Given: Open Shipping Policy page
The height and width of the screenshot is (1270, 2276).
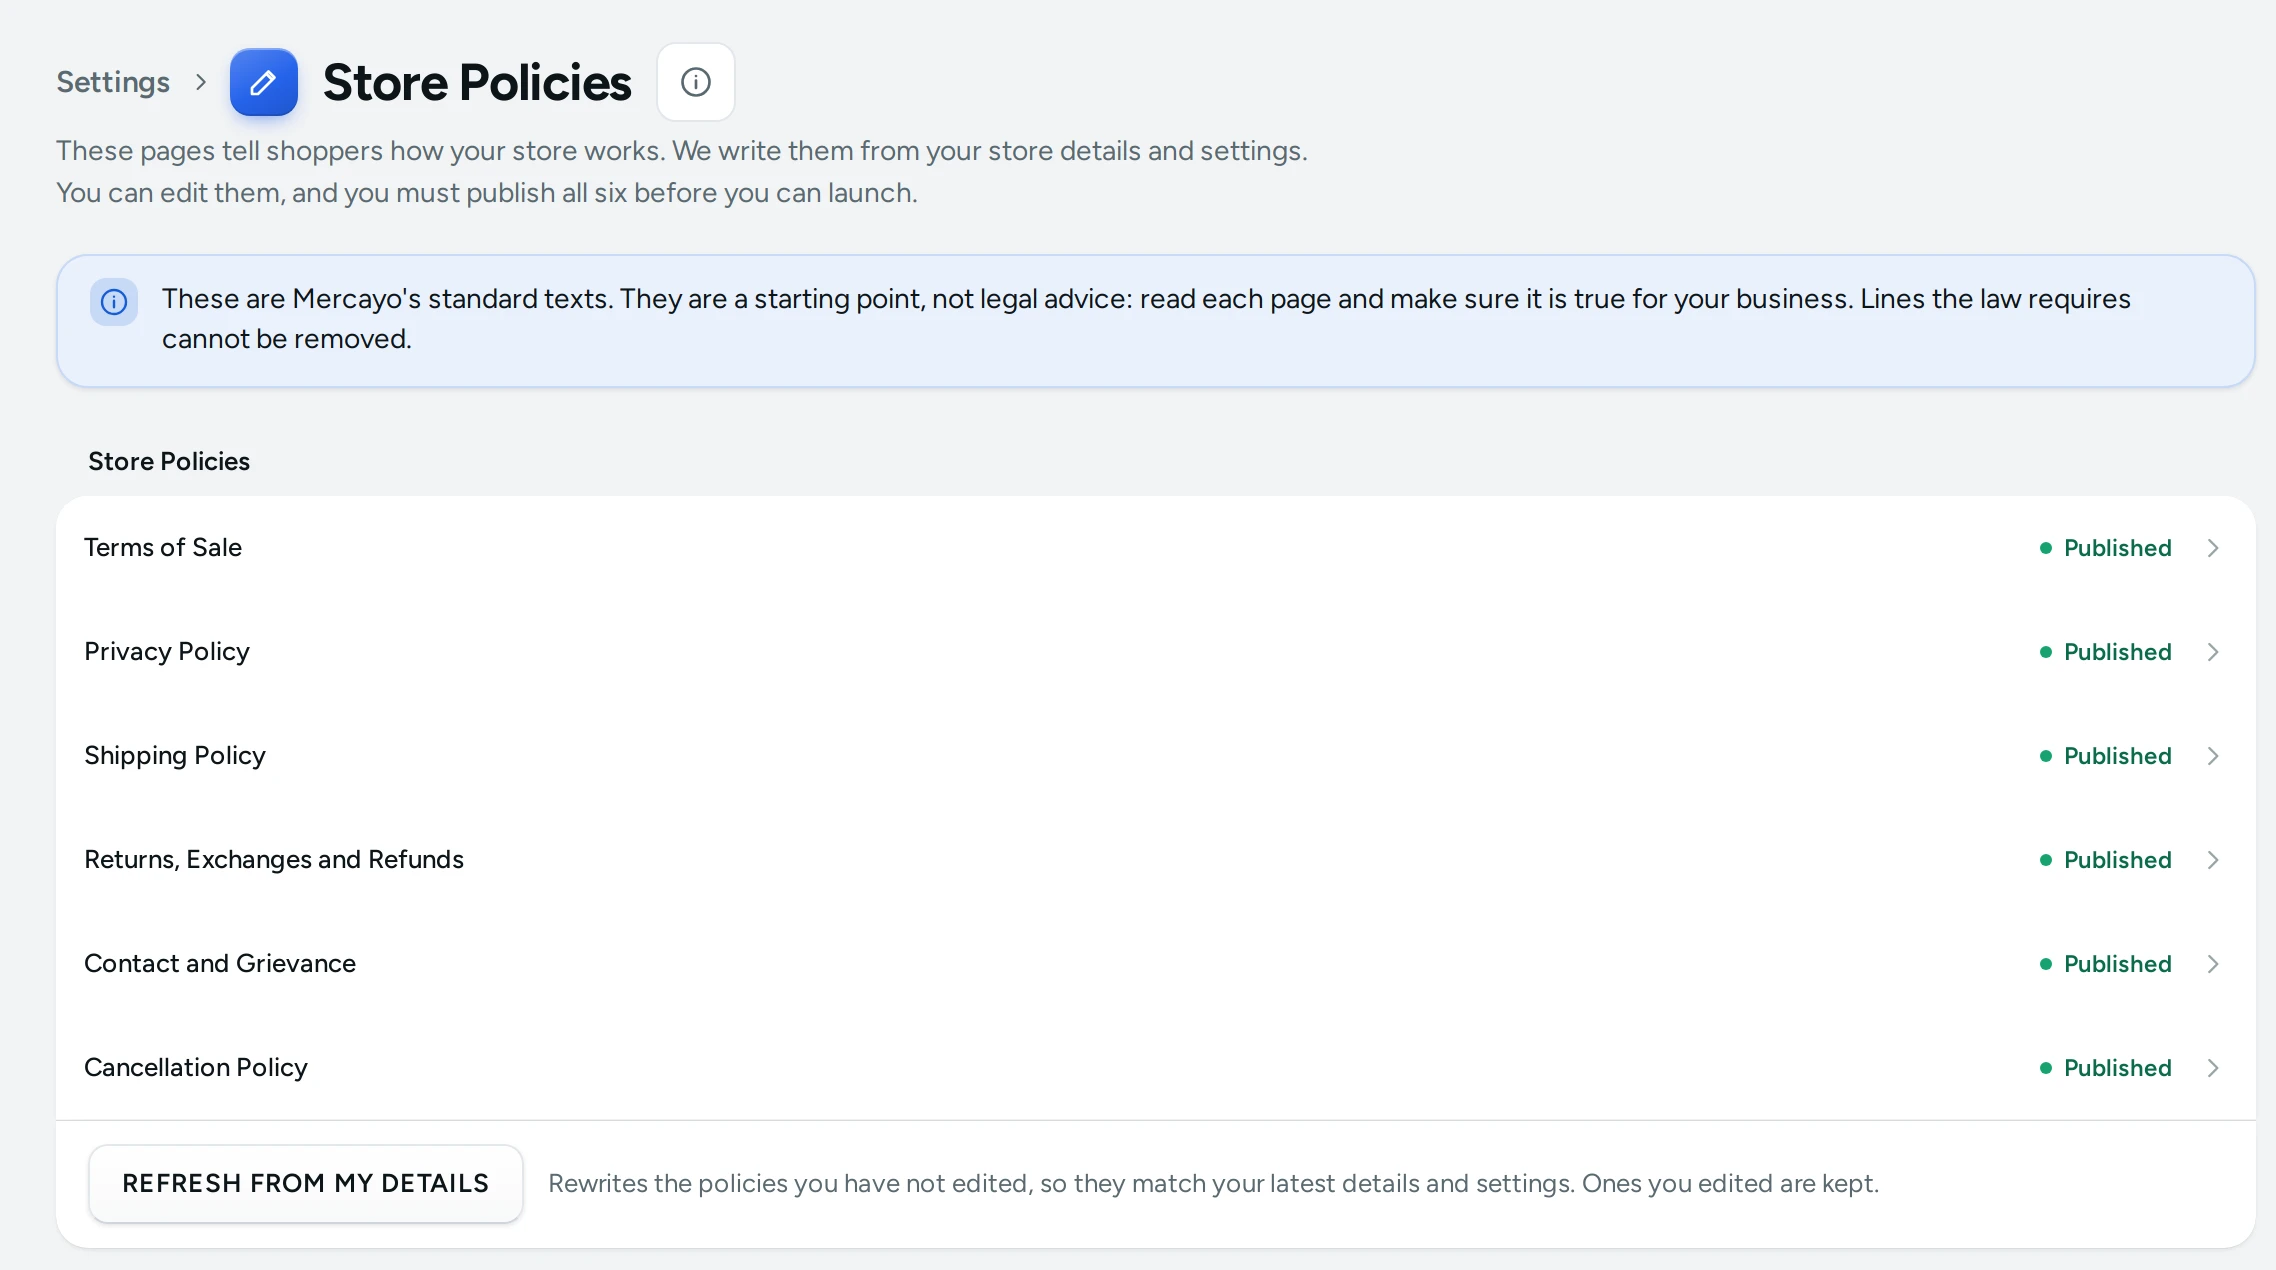Looking at the screenshot, I should tap(1155, 756).
